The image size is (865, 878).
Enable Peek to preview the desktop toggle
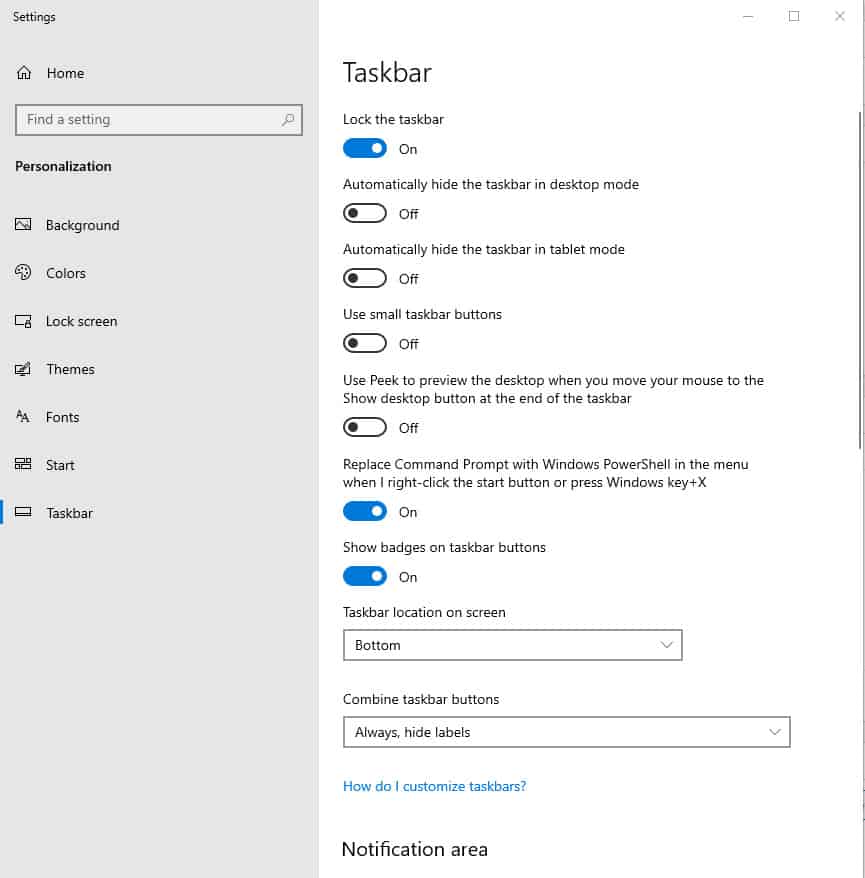364,427
